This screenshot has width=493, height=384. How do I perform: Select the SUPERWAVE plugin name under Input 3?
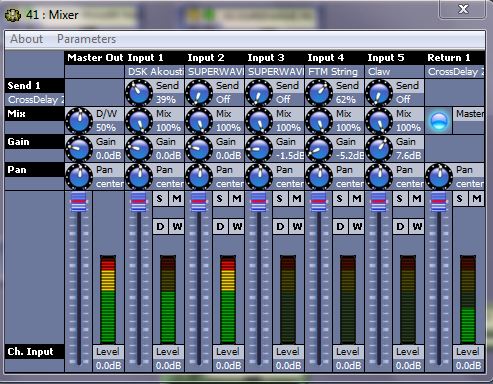[x=275, y=72]
